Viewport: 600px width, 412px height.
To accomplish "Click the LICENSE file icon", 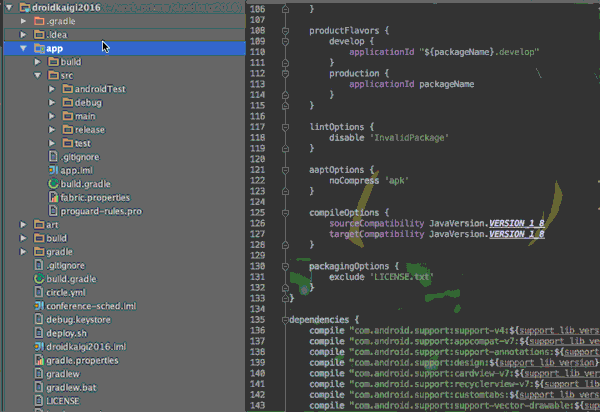I will tap(39, 401).
